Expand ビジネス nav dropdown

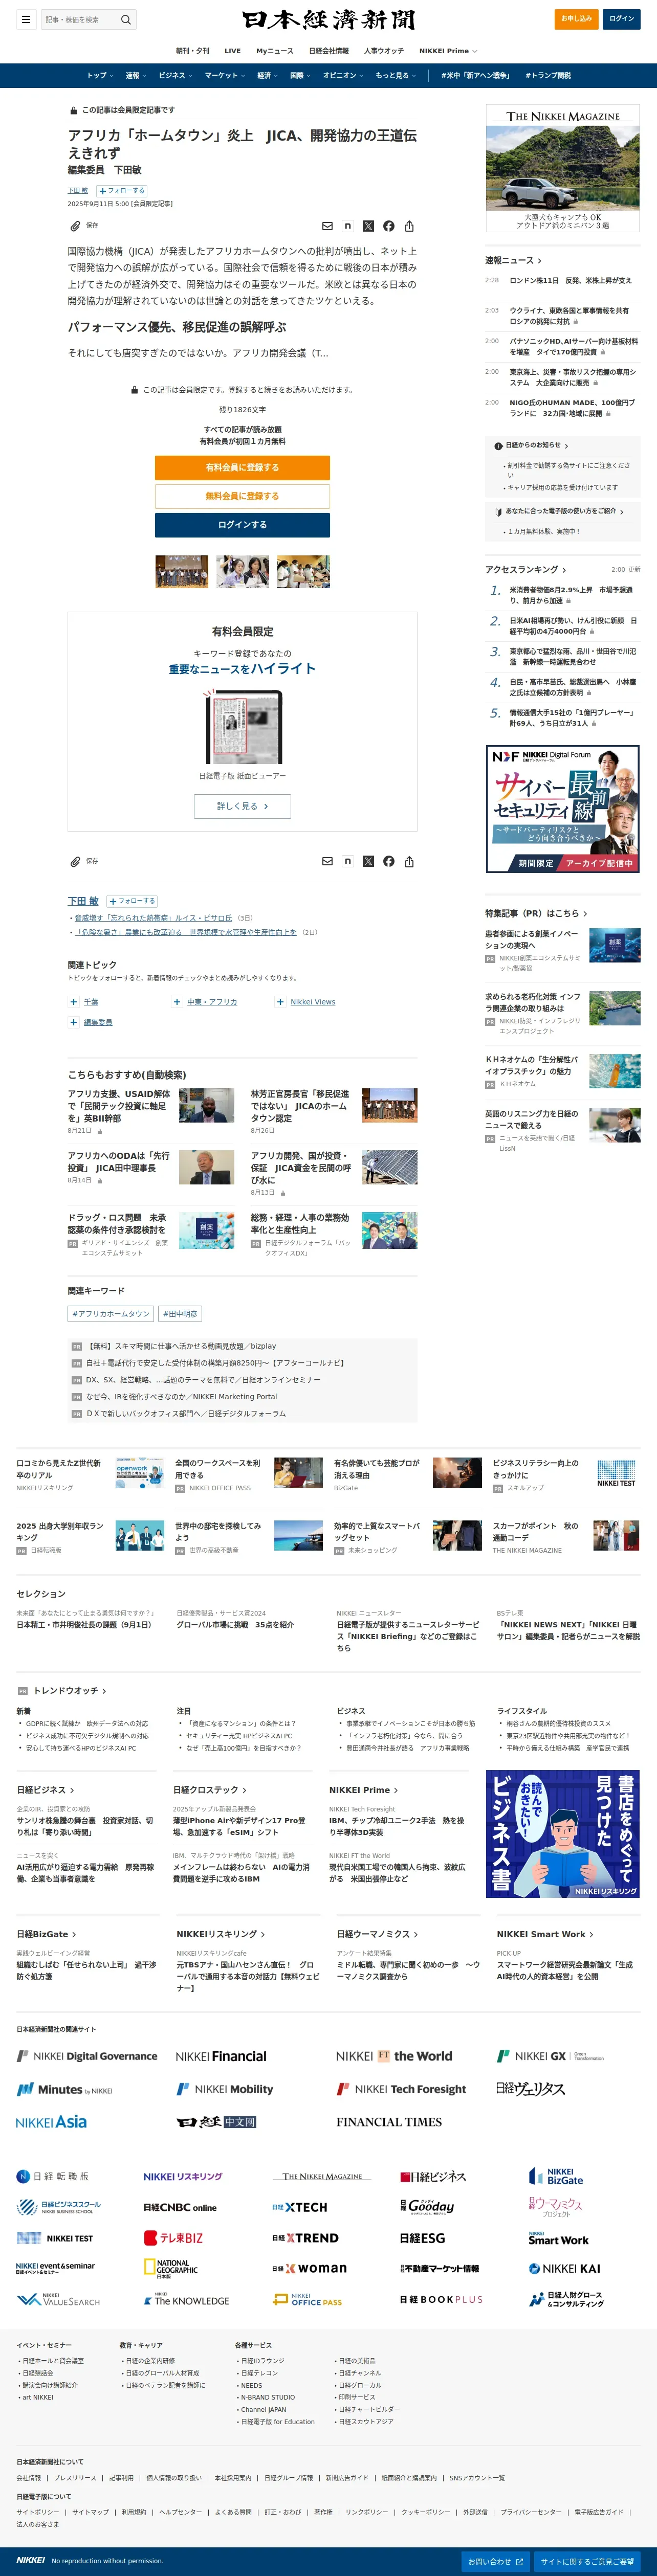pos(175,75)
